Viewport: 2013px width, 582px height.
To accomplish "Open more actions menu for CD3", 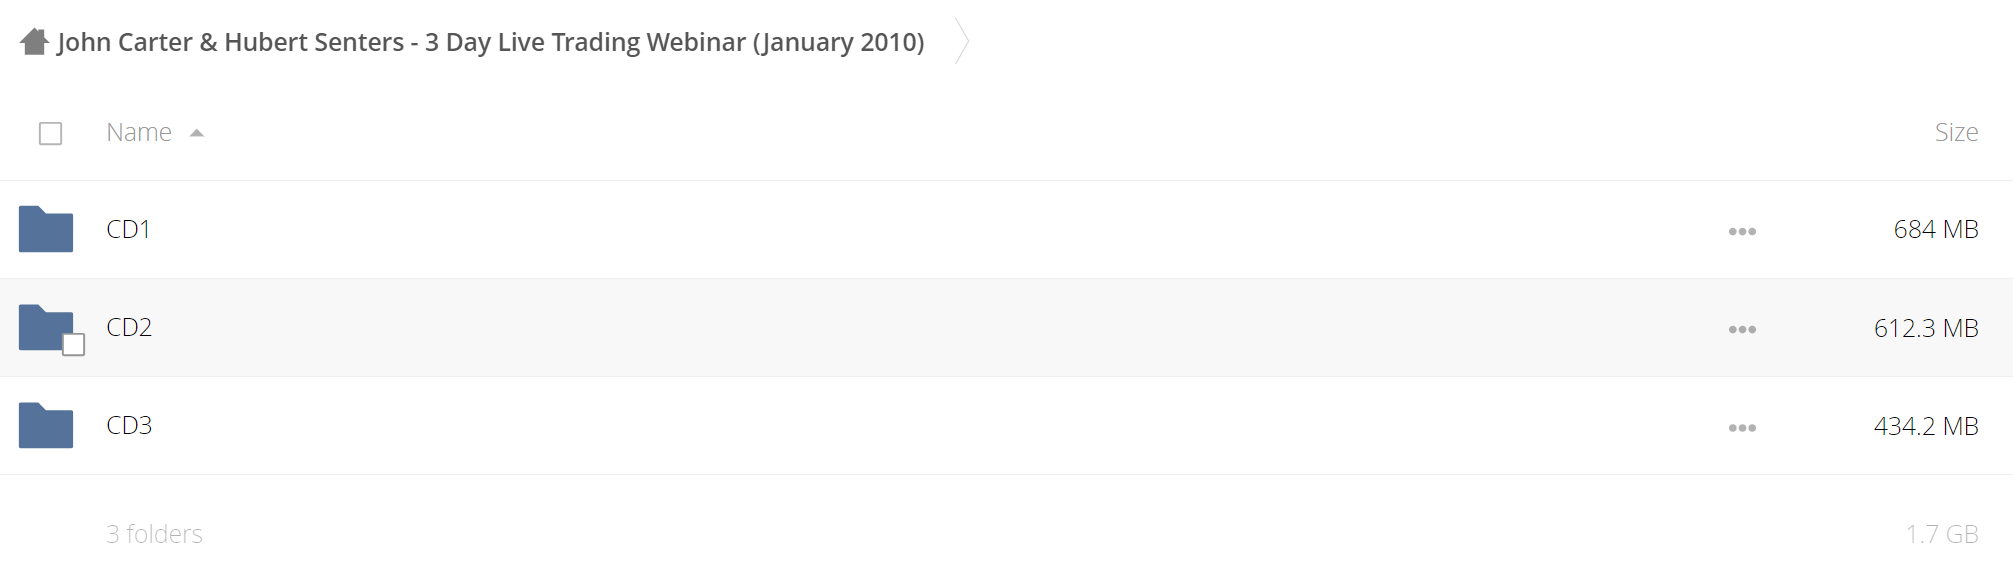I will 1742,427.
